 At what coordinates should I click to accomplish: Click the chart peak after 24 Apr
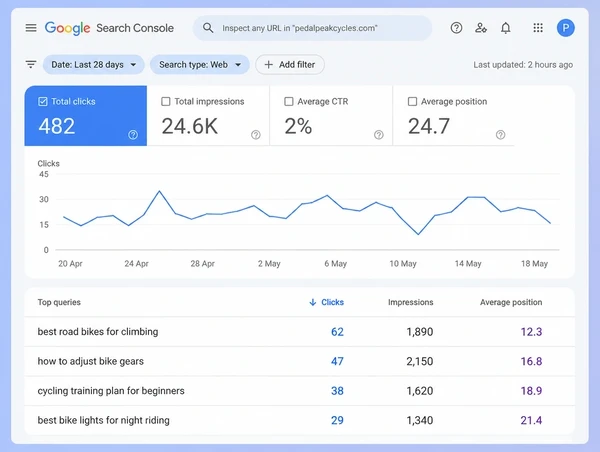click(x=159, y=191)
